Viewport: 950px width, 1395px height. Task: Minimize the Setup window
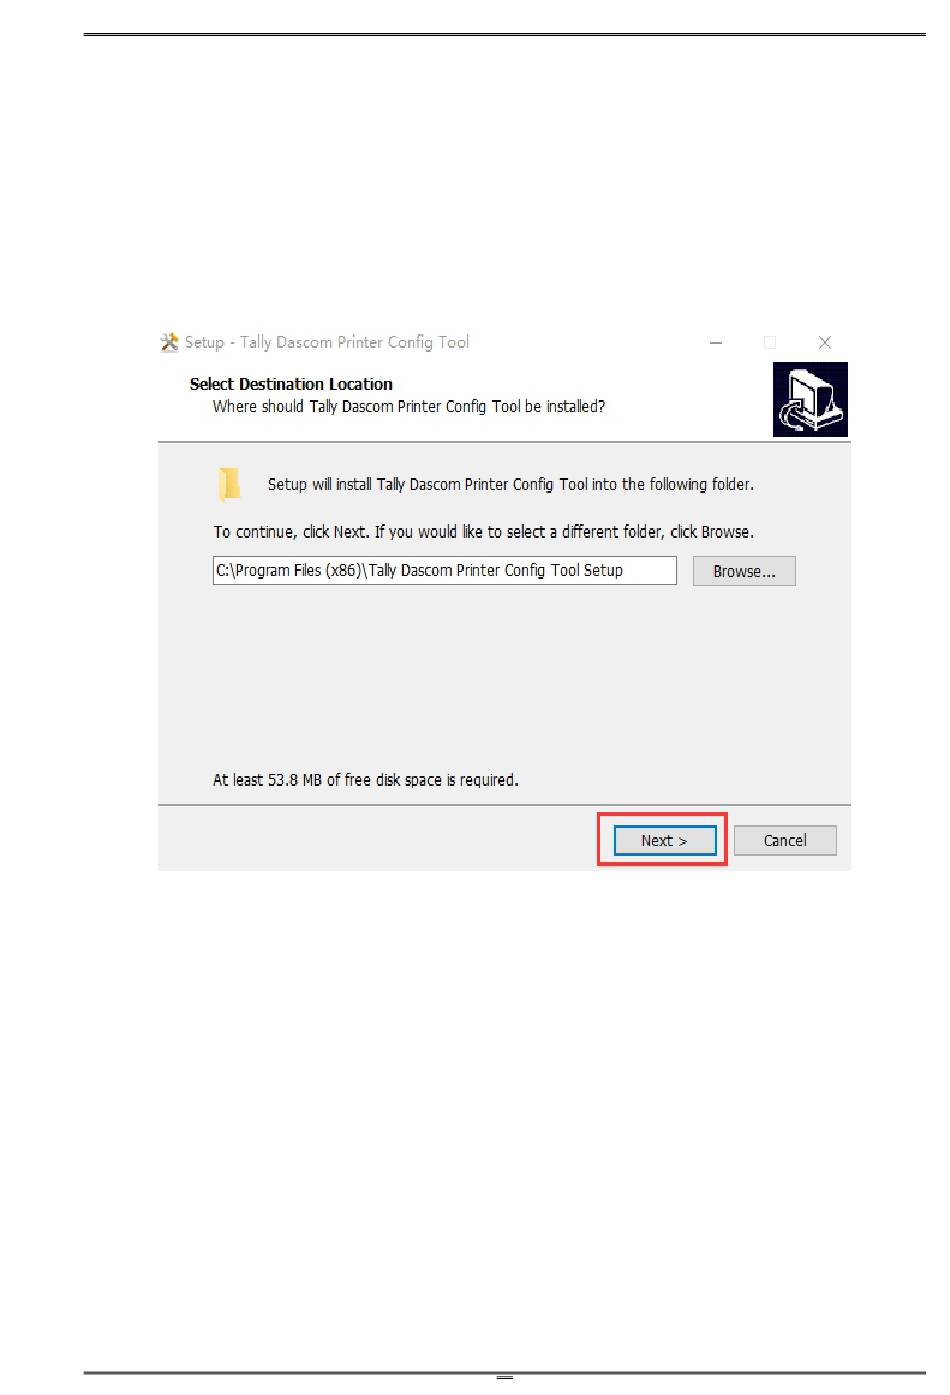pyautogui.click(x=716, y=342)
